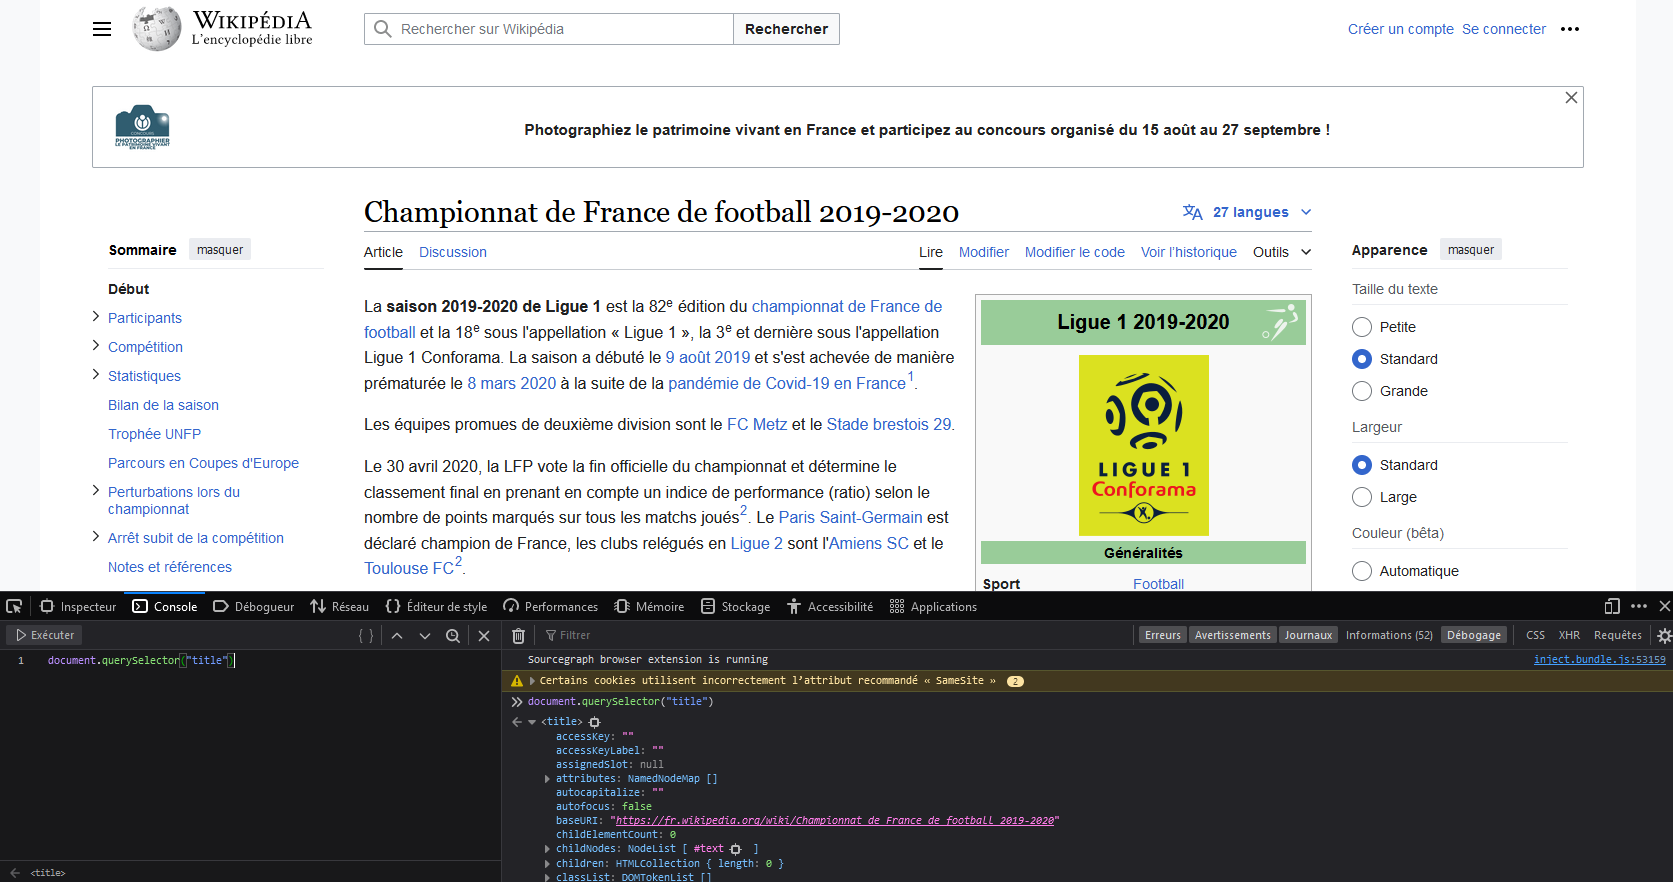Toggle the Débogage console filter
This screenshot has width=1673, height=882.
(x=1474, y=635)
